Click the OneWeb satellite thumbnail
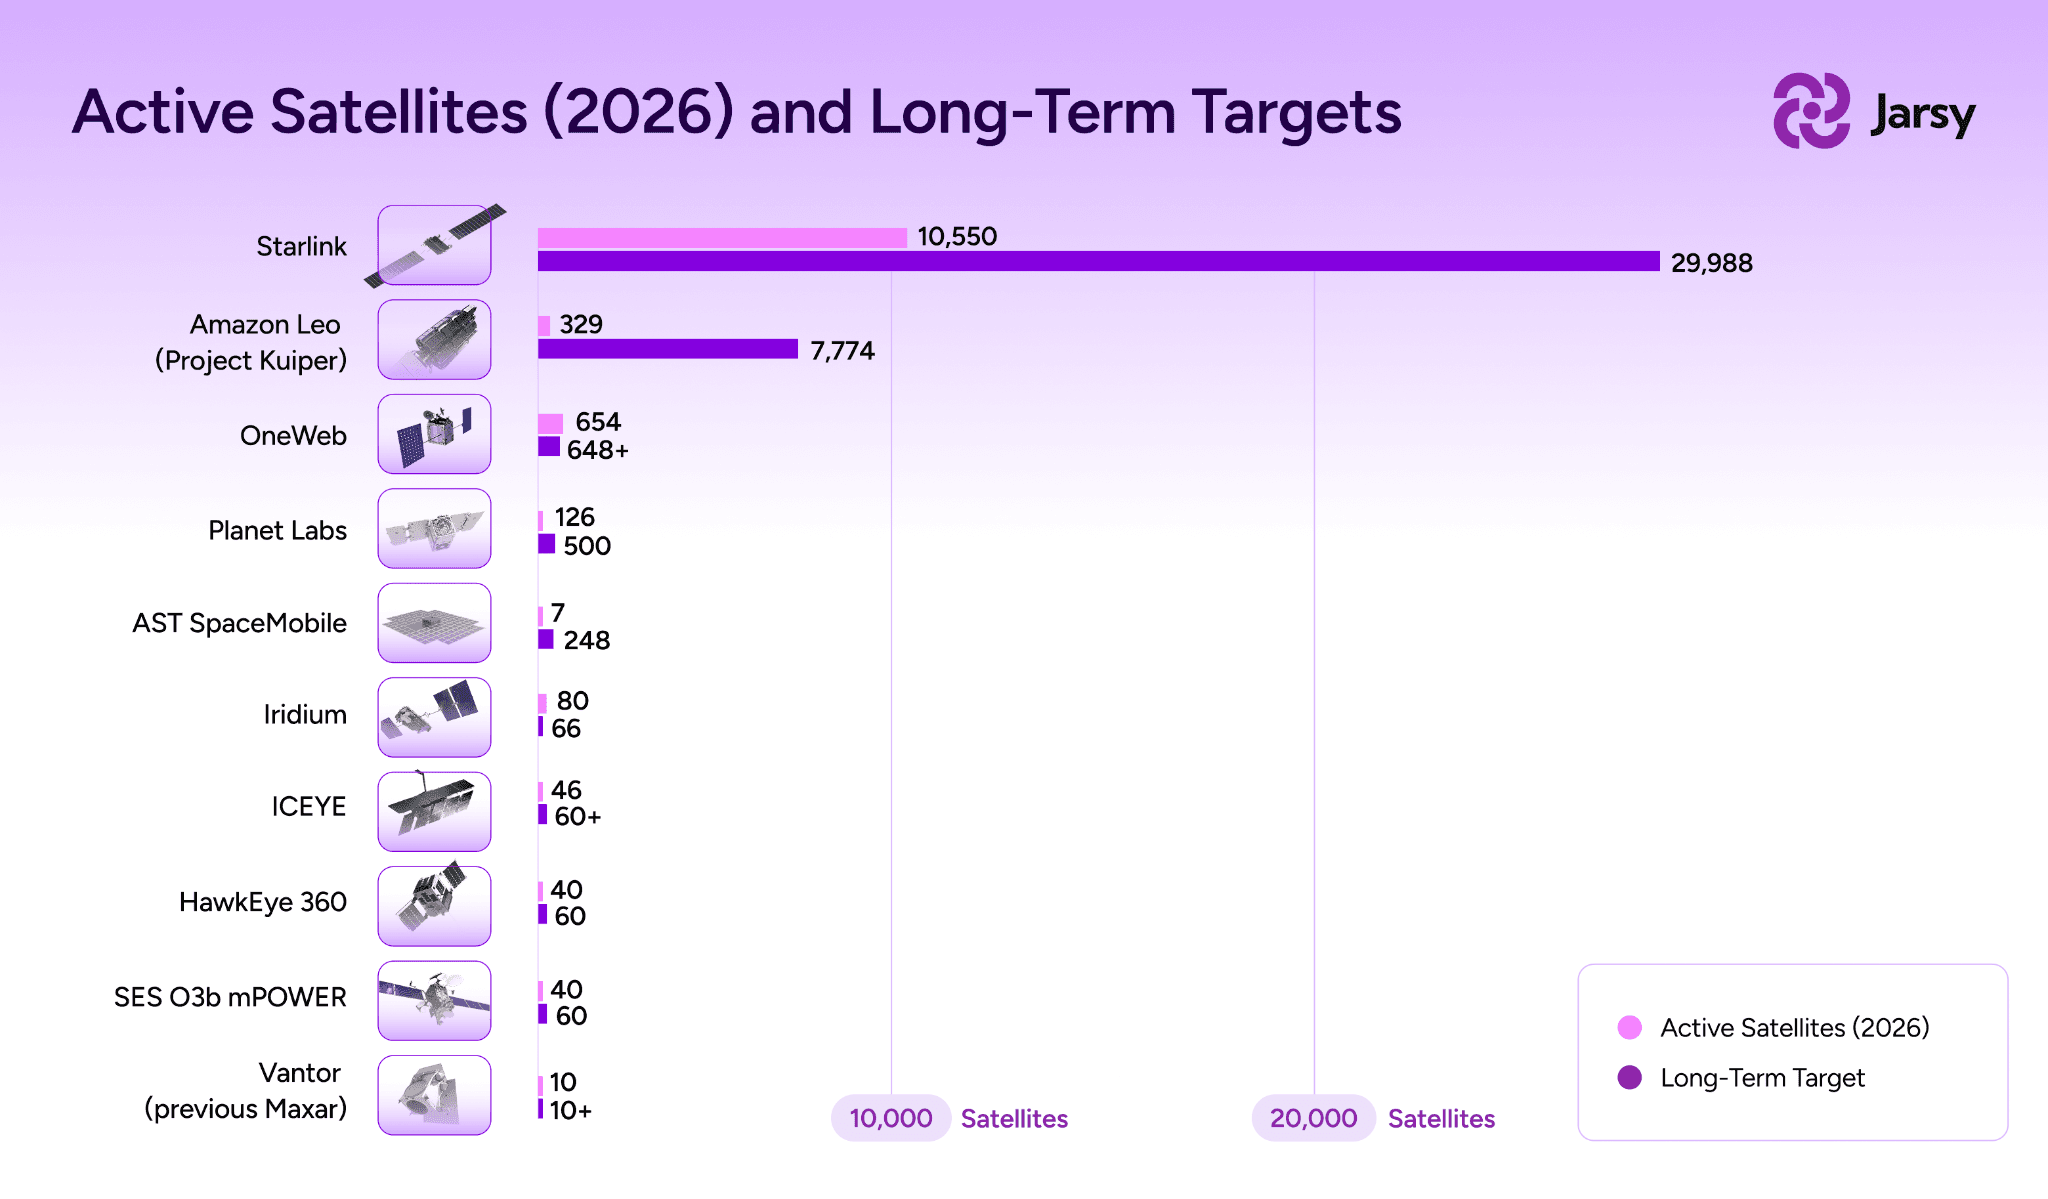The width and height of the screenshot is (2048, 1199). click(x=434, y=434)
